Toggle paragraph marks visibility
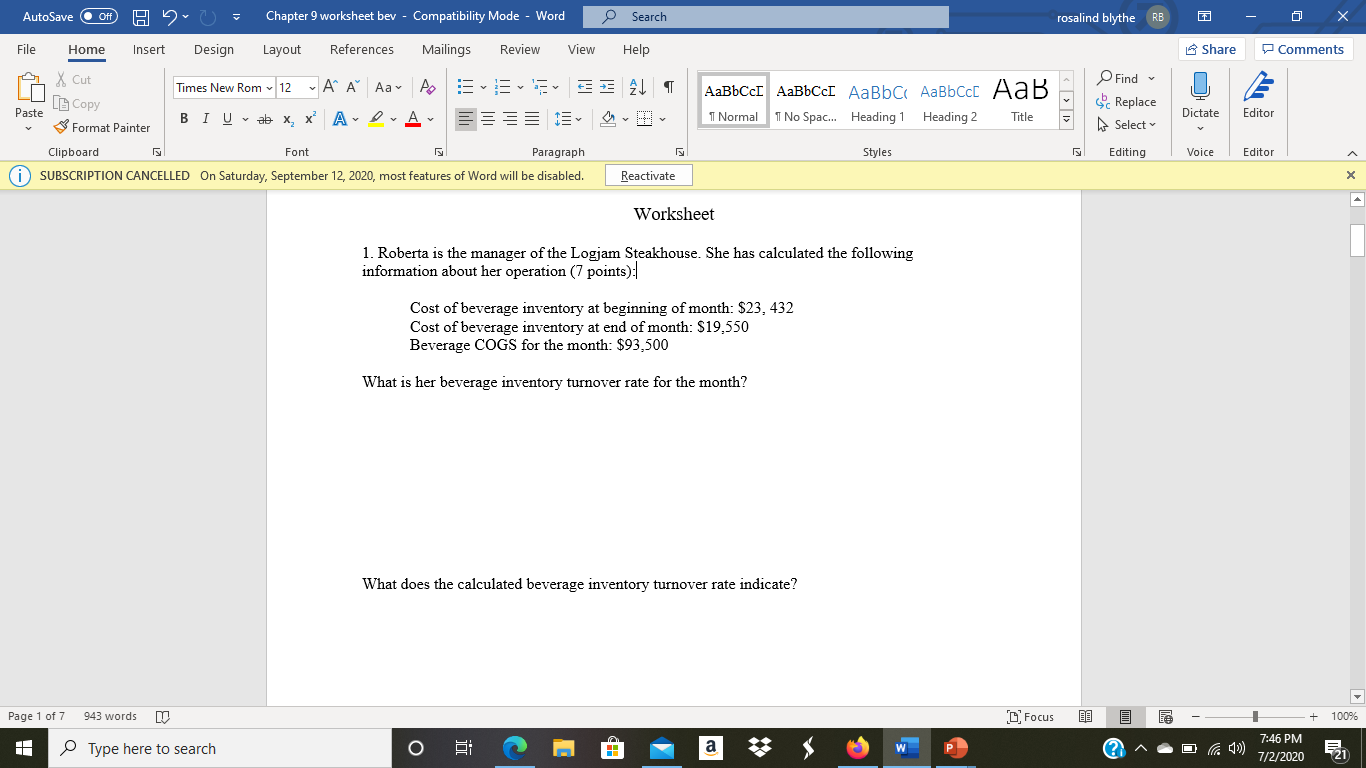 tap(668, 87)
